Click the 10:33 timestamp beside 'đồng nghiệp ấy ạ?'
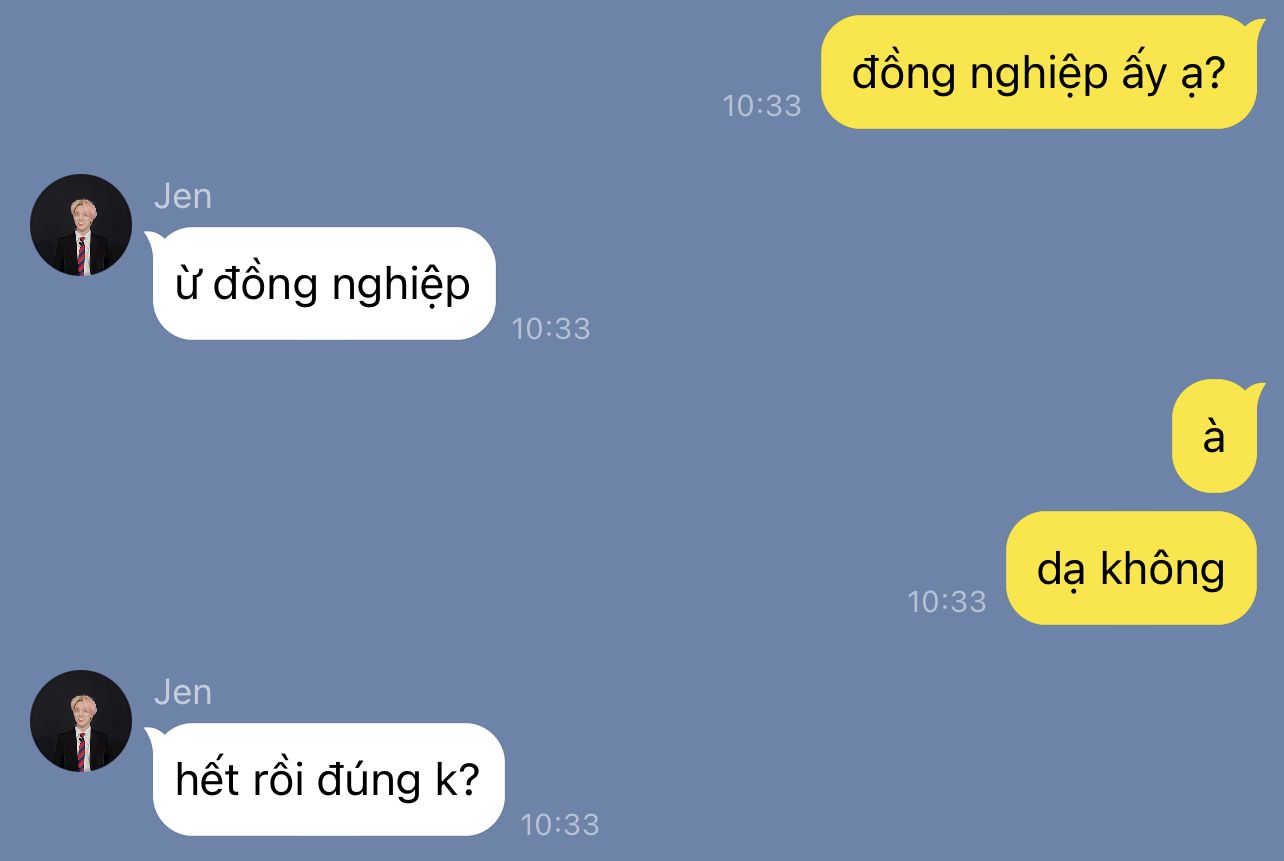The width and height of the screenshot is (1284, 861). pyautogui.click(x=762, y=105)
